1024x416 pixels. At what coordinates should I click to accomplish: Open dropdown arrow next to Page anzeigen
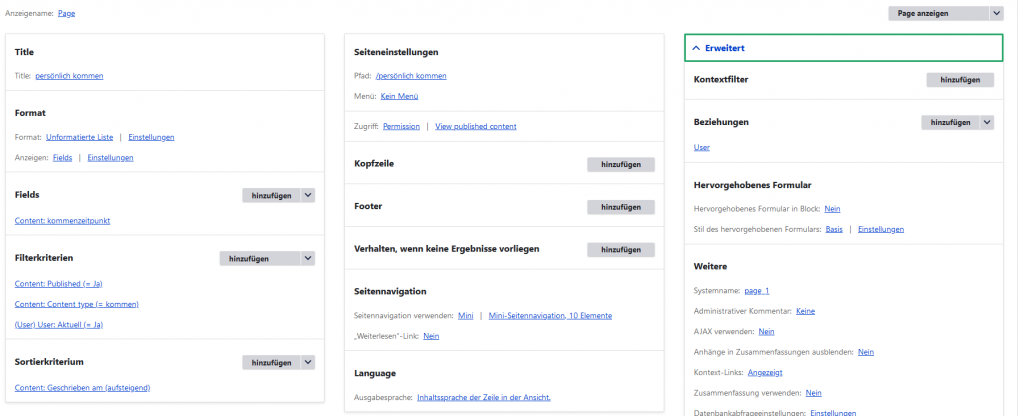[x=996, y=13]
